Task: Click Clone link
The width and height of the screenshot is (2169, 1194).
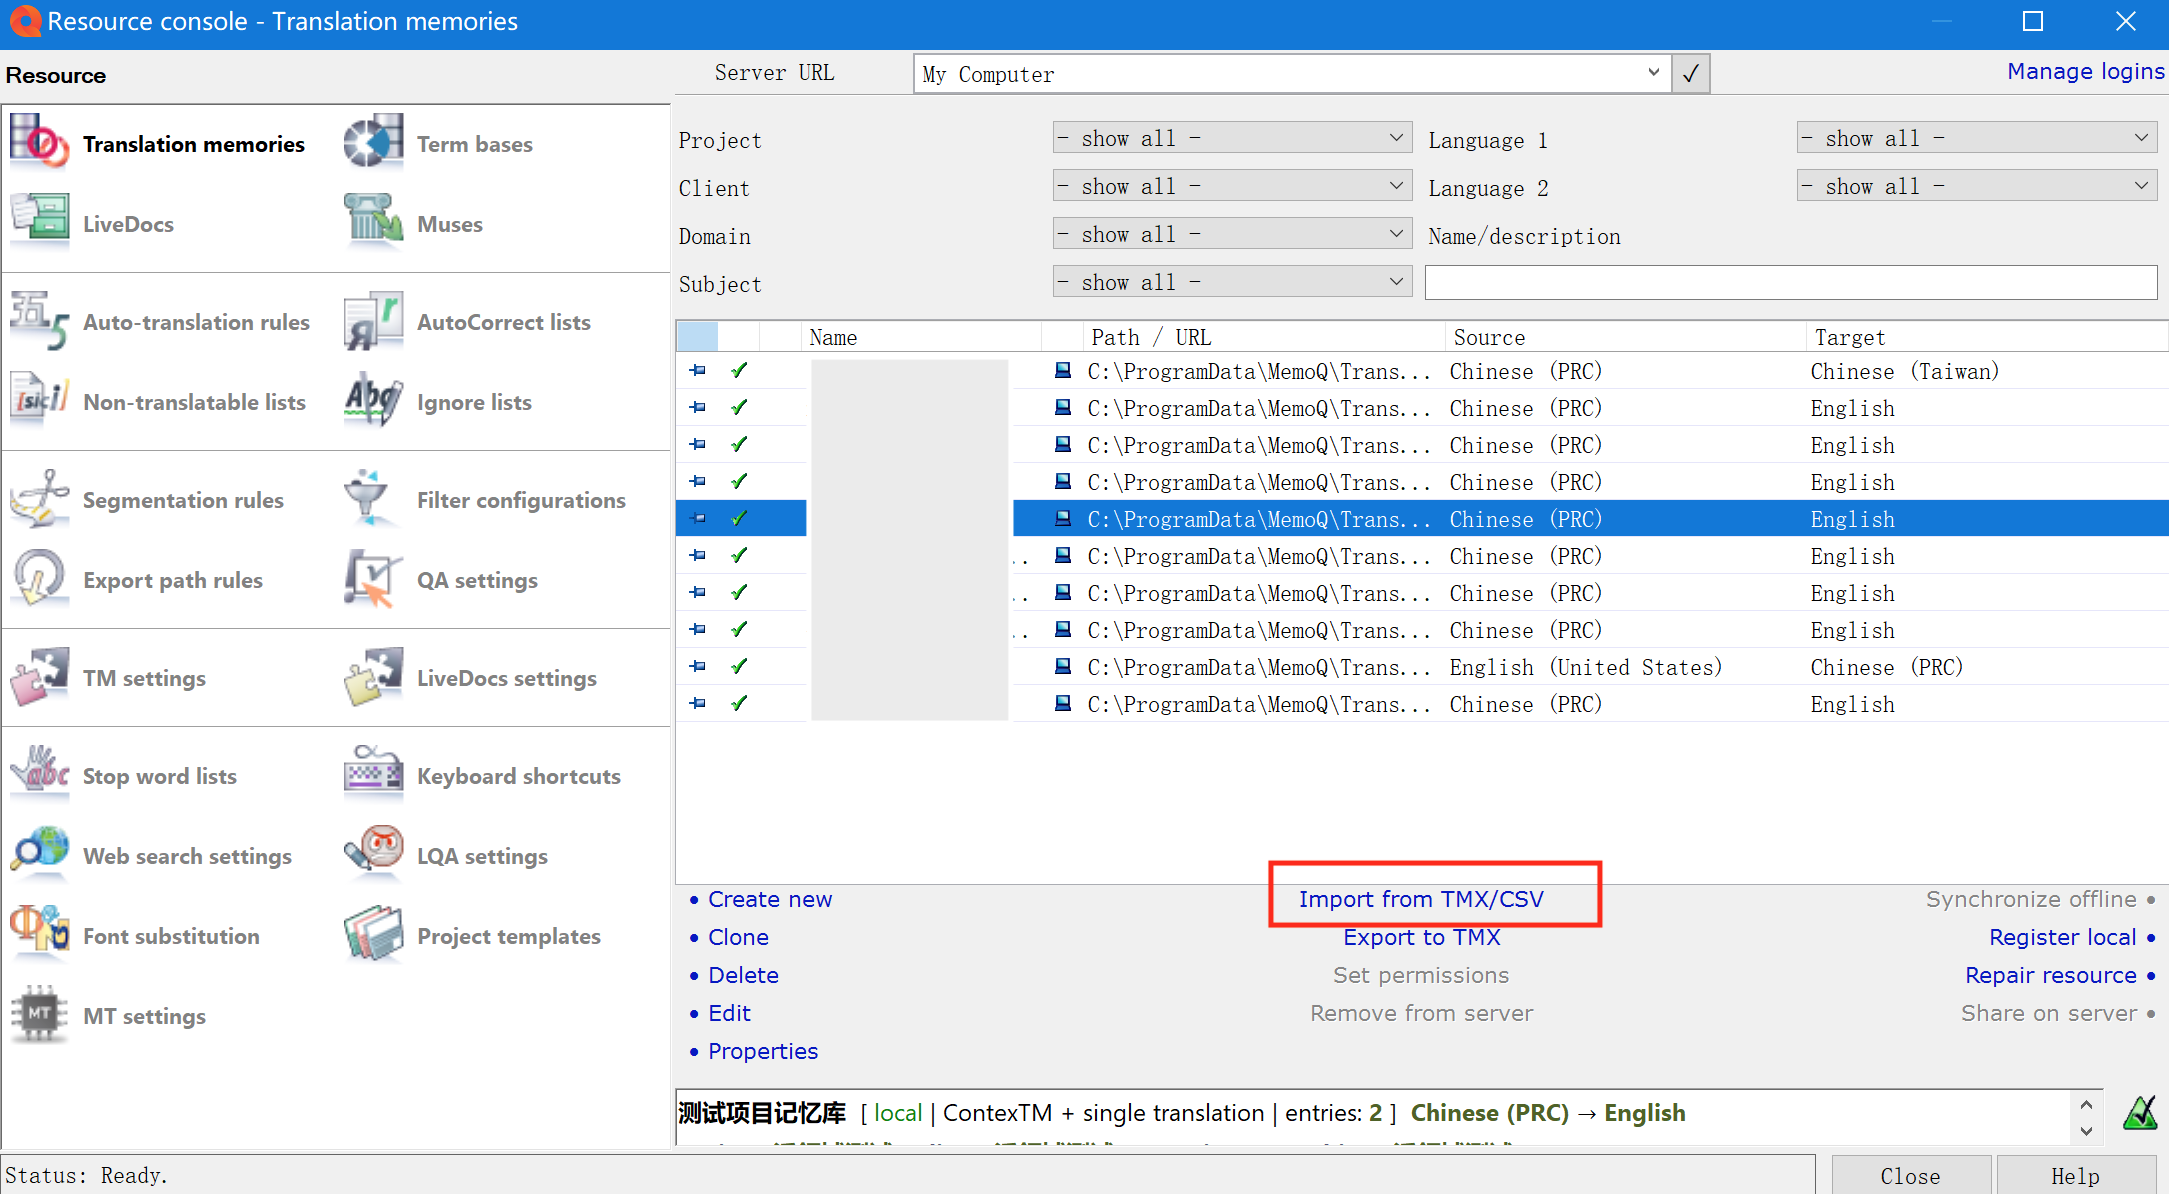Action: pyautogui.click(x=738, y=937)
